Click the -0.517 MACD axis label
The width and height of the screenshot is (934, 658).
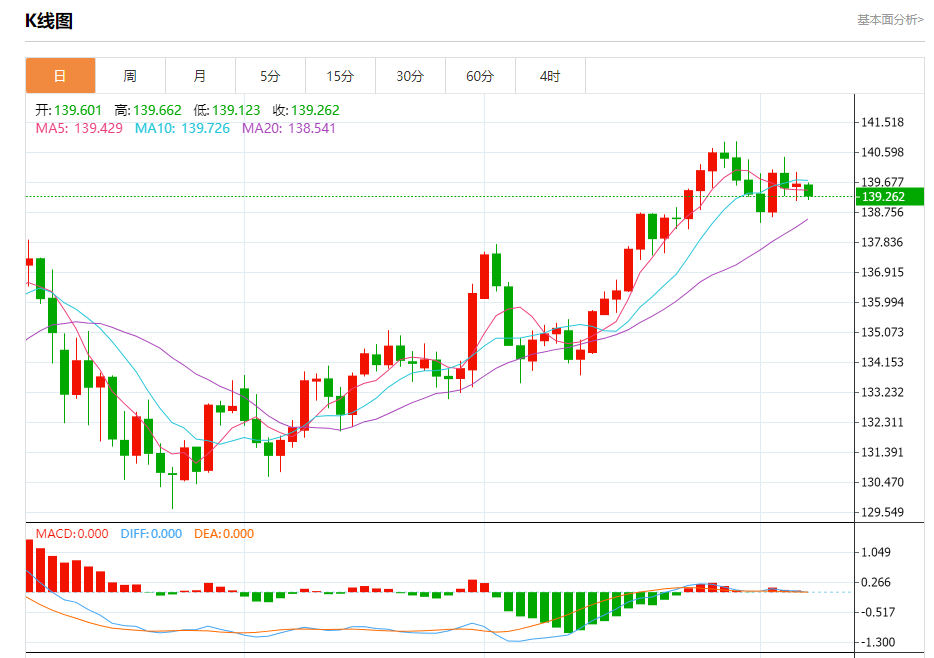(x=878, y=612)
